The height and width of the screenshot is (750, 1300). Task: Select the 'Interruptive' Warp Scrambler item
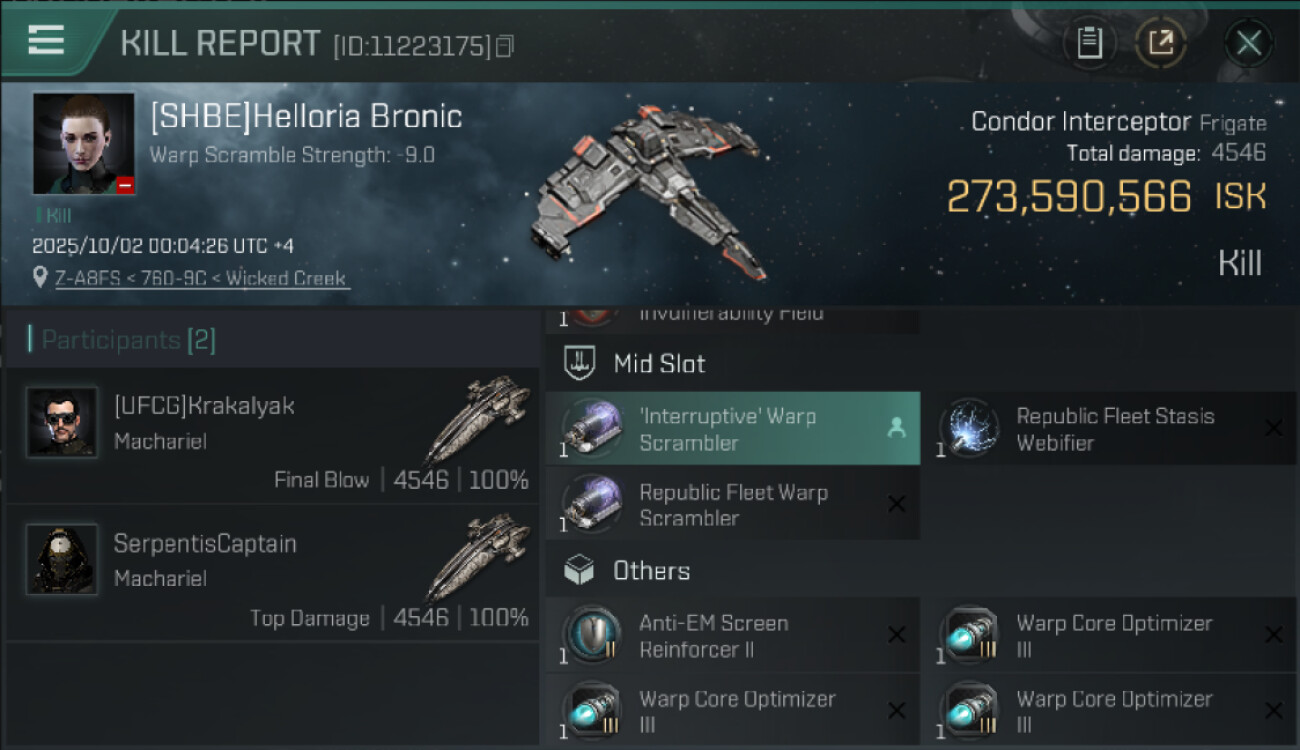pos(732,429)
